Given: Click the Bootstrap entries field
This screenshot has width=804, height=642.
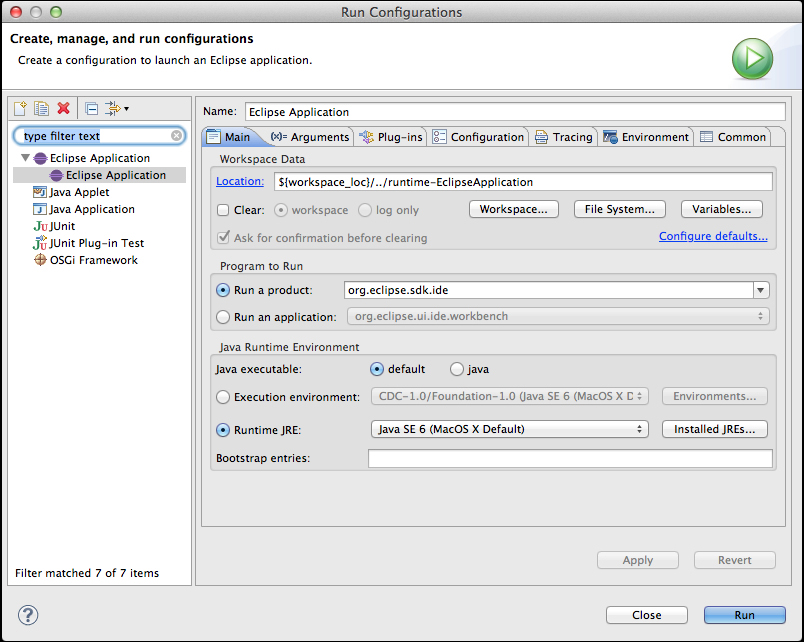Looking at the screenshot, I should pos(570,458).
